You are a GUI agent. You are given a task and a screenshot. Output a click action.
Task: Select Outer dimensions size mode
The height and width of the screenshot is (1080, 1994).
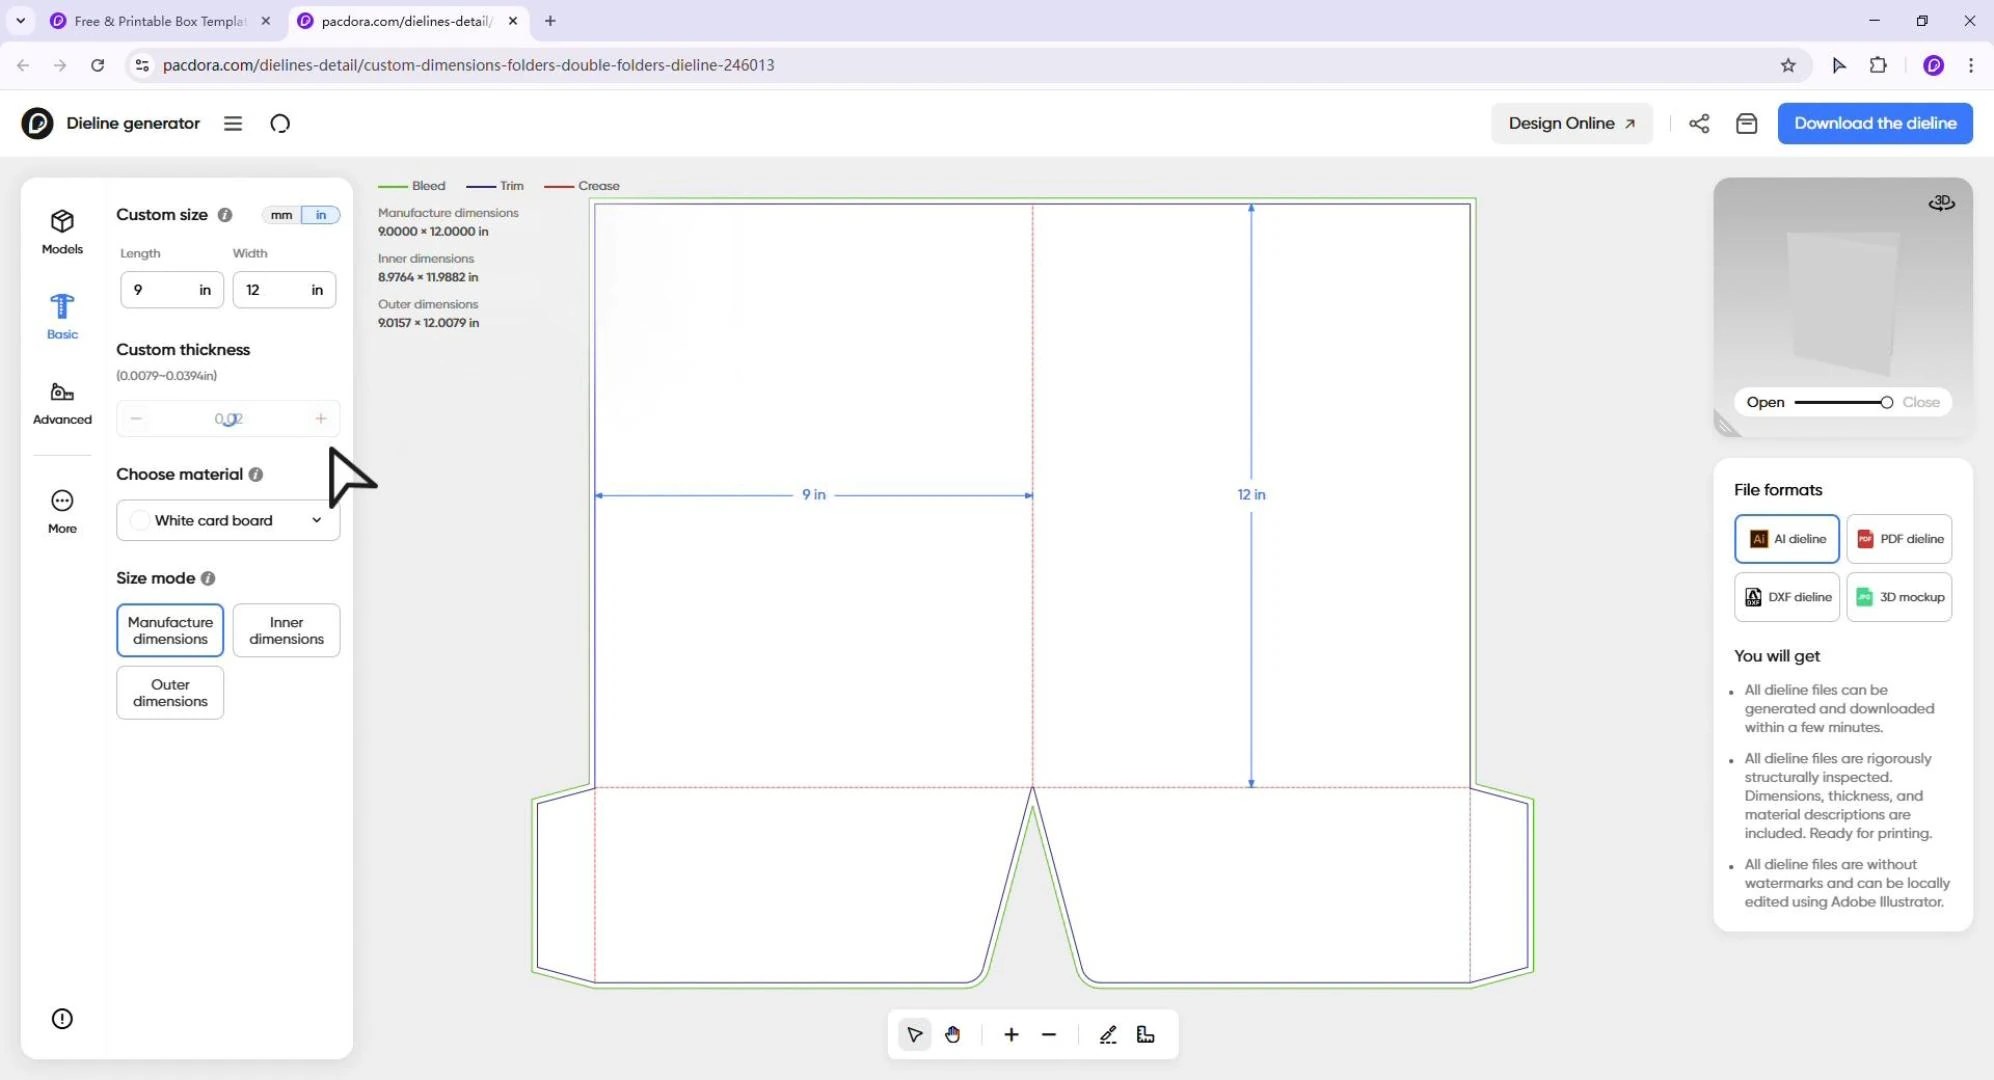(x=170, y=692)
